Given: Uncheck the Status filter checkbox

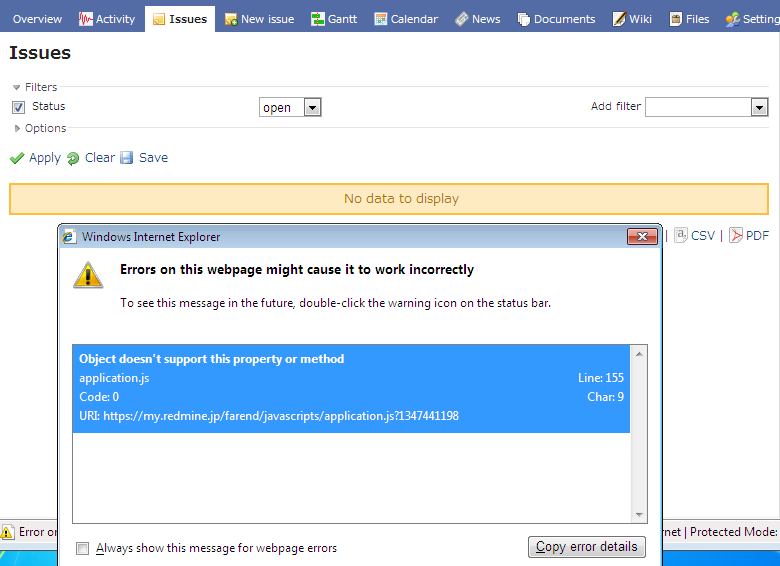Looking at the screenshot, I should pyautogui.click(x=18, y=107).
